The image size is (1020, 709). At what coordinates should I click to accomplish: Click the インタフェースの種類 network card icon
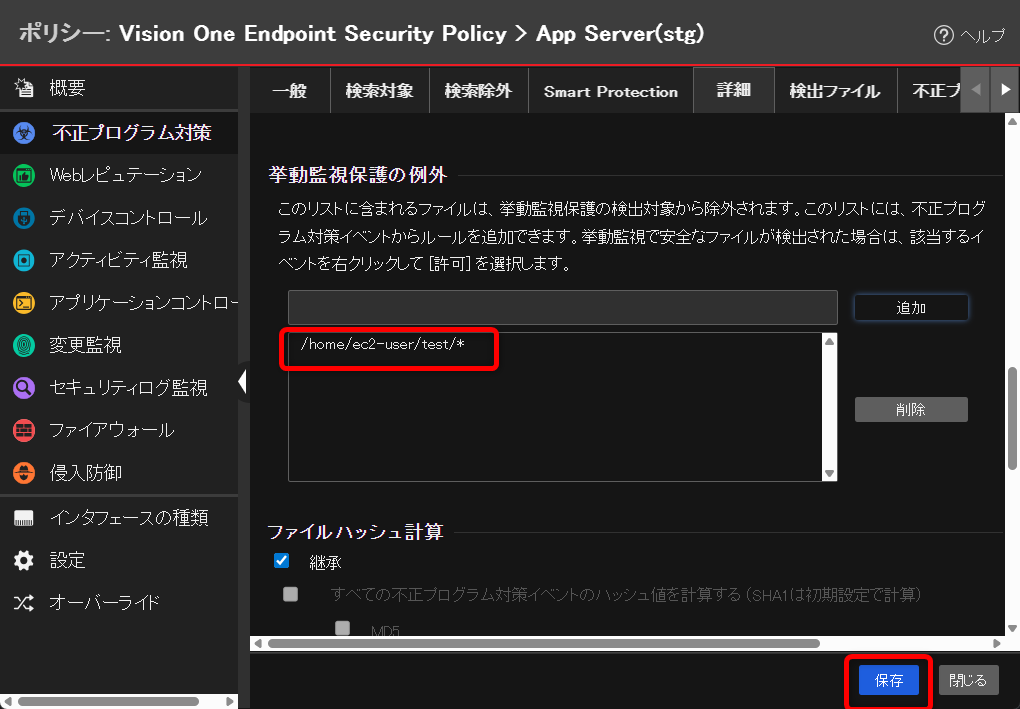pyautogui.click(x=24, y=518)
